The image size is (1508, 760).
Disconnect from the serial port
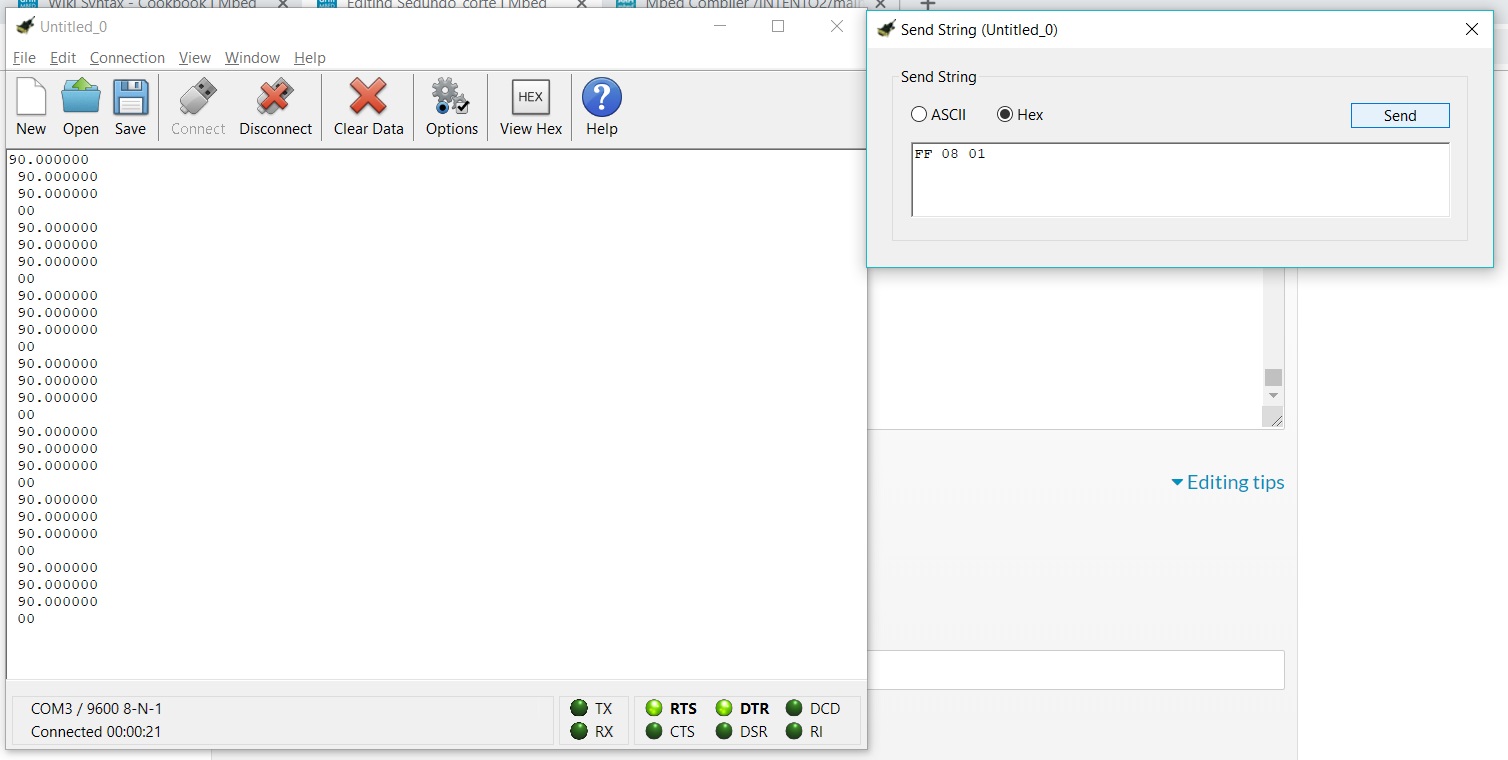pos(275,107)
